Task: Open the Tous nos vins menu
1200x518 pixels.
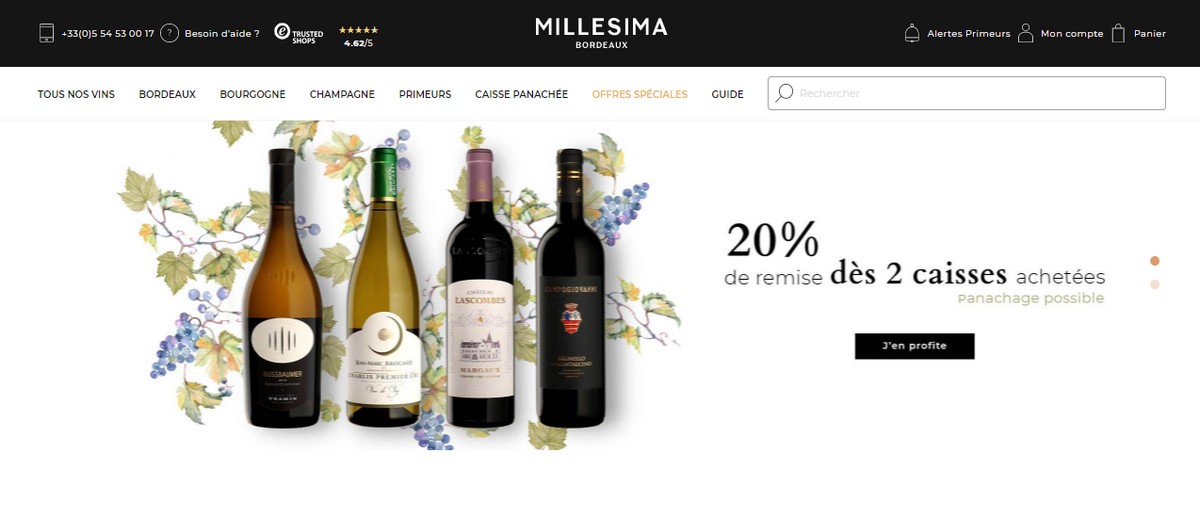Action: [76, 94]
